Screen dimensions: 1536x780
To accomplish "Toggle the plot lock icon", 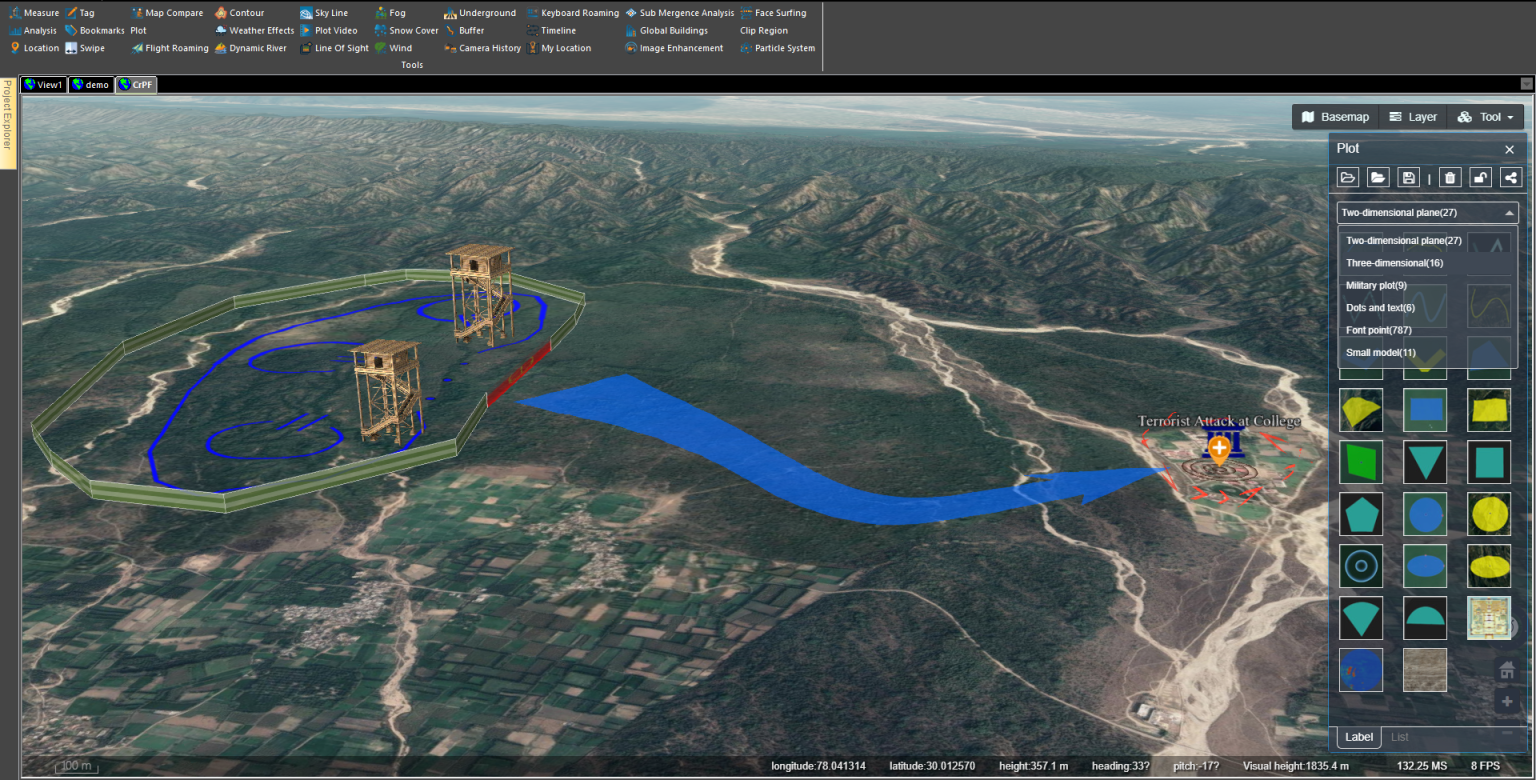I will point(1480,177).
